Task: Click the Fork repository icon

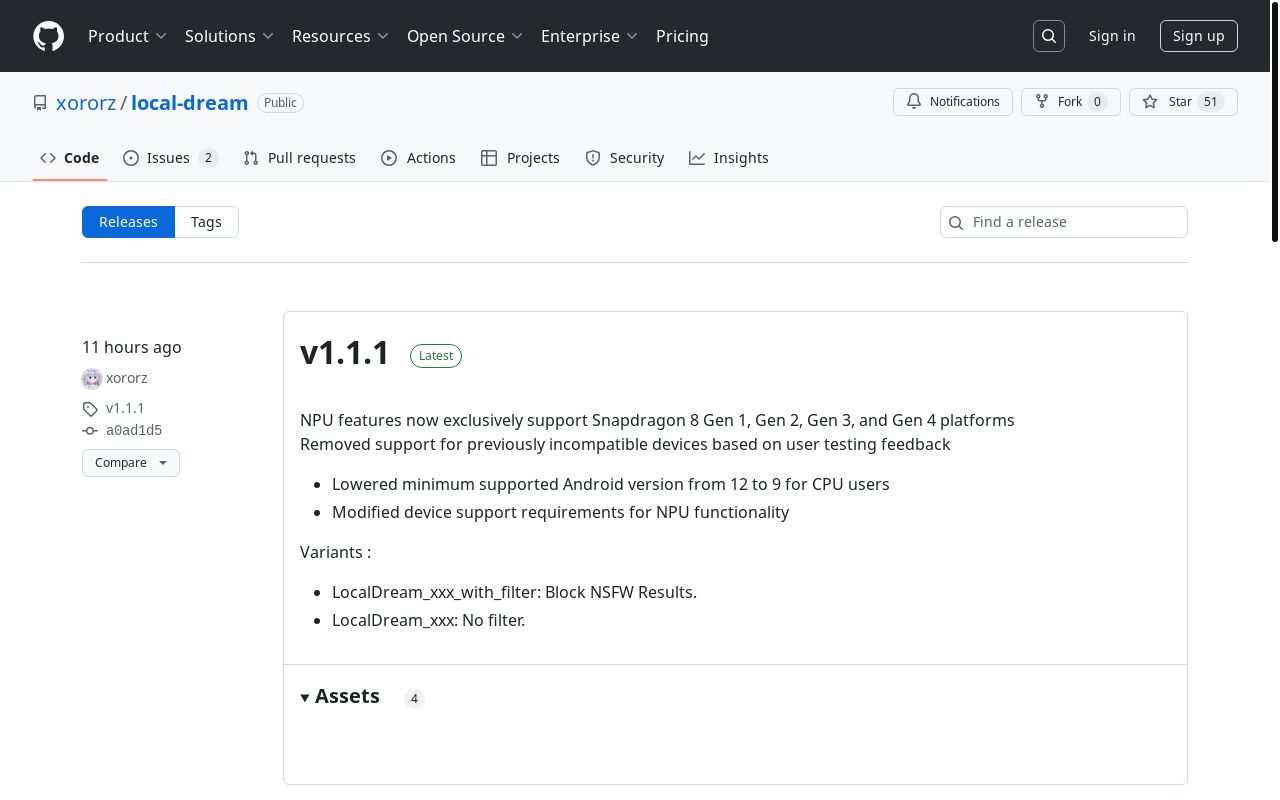Action: tap(1042, 102)
